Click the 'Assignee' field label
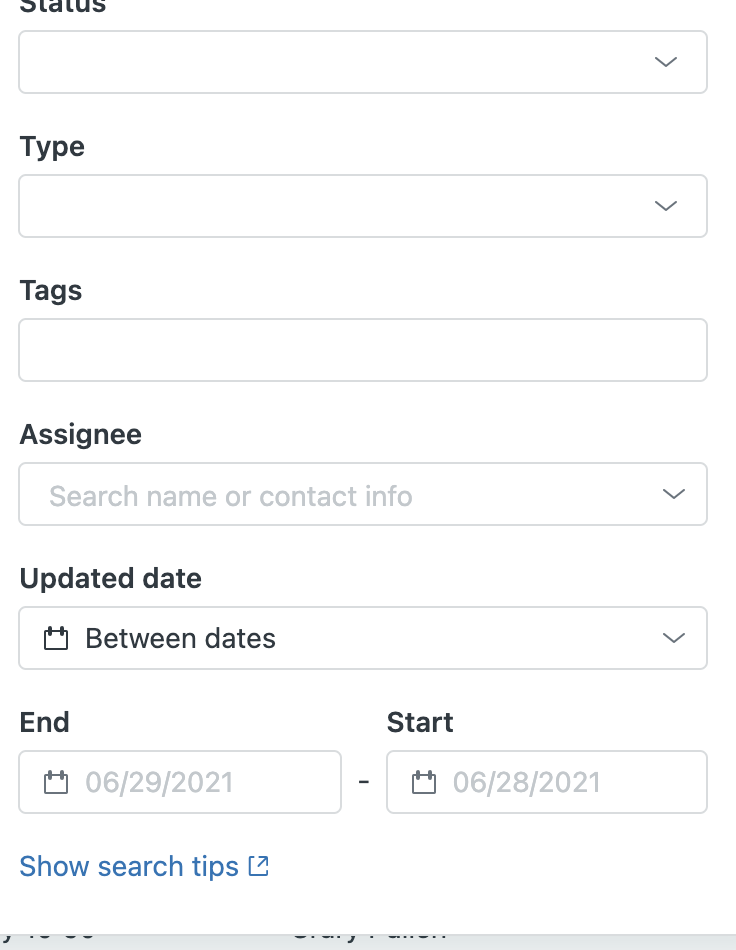This screenshot has height=950, width=736. tap(81, 434)
